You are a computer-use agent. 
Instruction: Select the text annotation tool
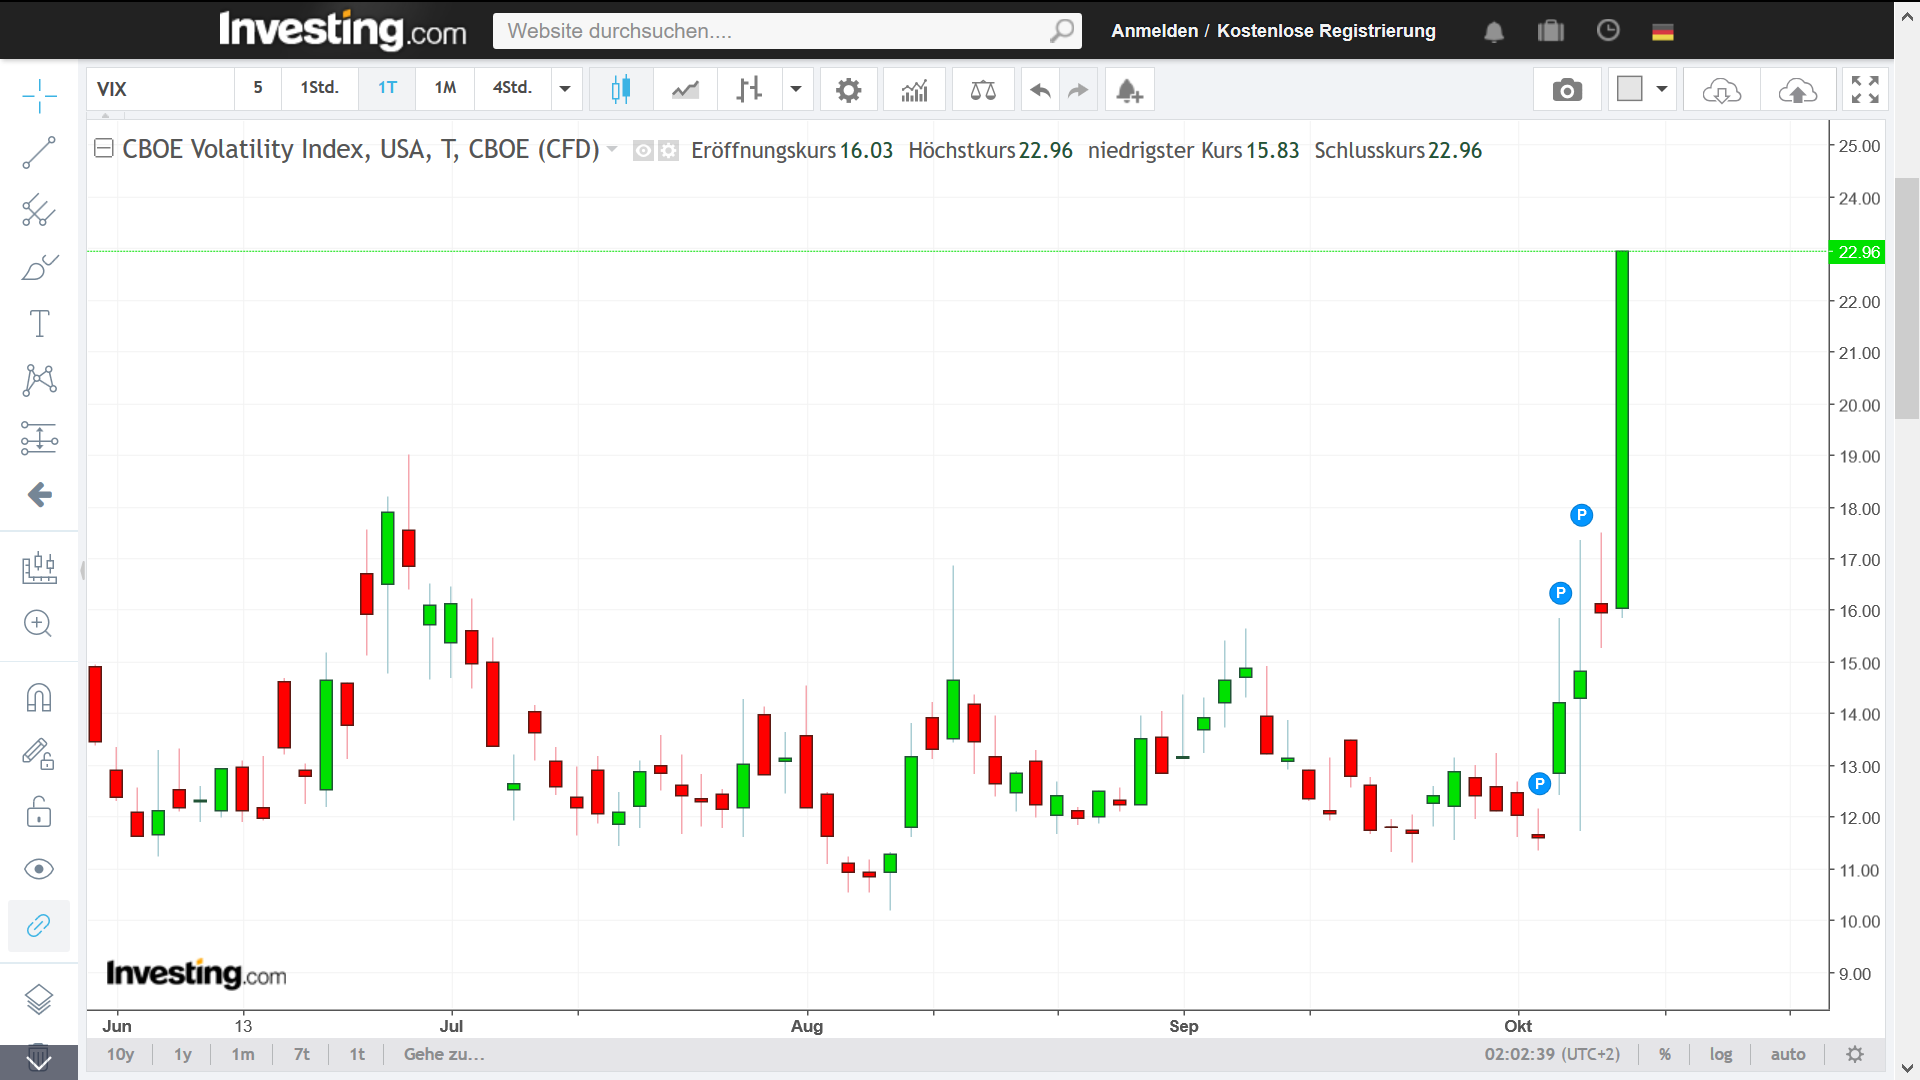39,324
